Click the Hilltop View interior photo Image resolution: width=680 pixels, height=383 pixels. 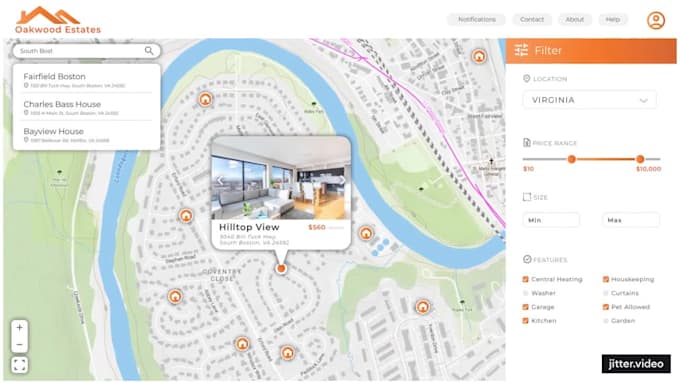coord(281,178)
